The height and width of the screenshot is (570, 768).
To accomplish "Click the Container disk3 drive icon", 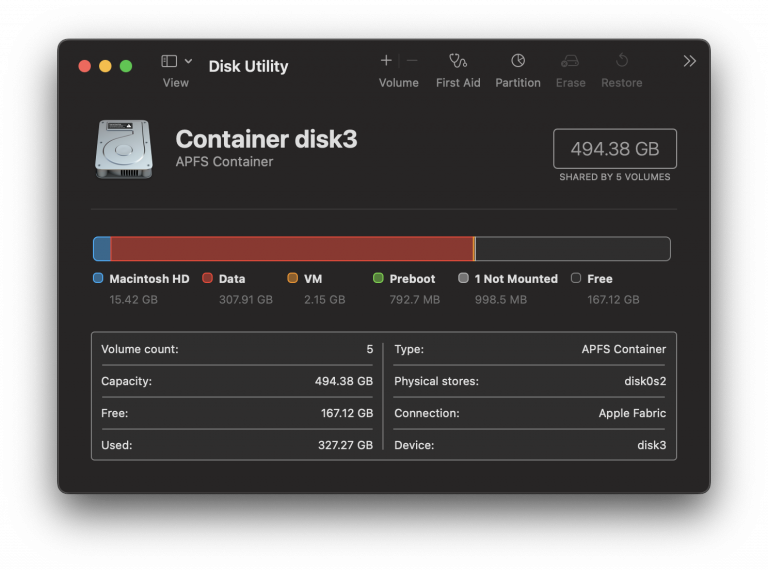I will [125, 149].
